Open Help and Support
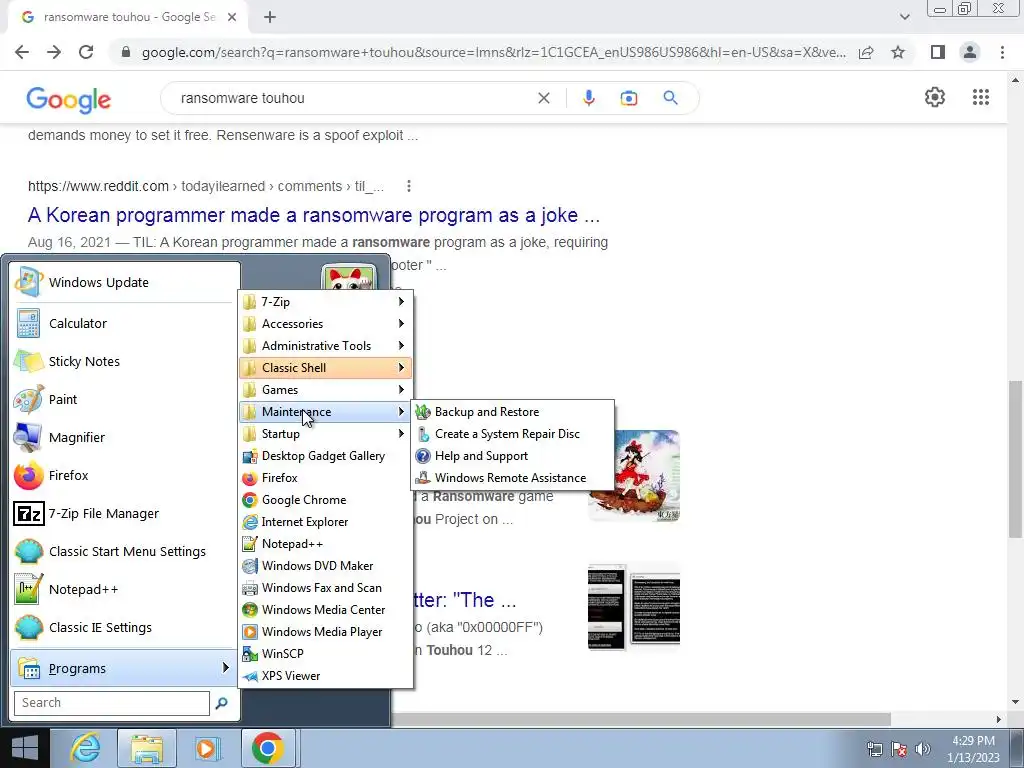Screen dimensions: 1024x768 tap(513, 456)
